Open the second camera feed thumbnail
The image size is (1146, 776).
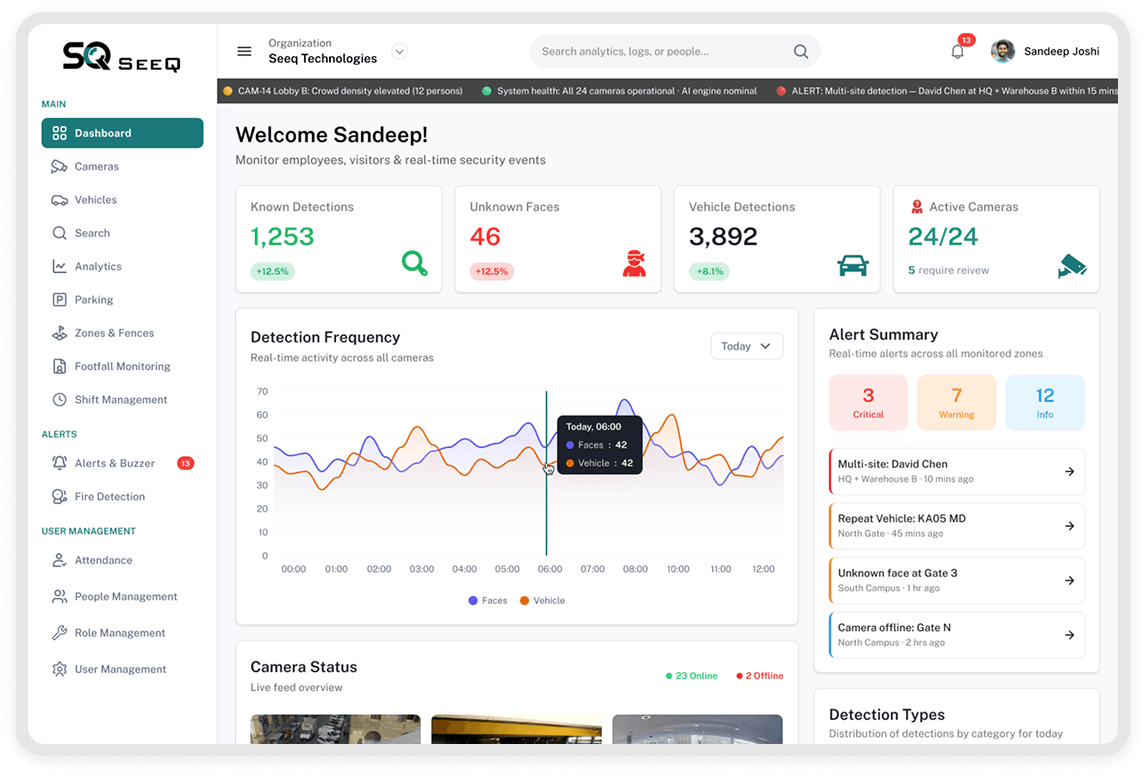[517, 729]
